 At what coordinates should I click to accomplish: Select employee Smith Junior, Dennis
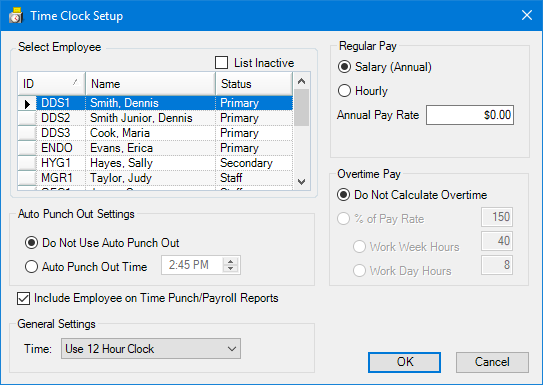tap(141, 118)
